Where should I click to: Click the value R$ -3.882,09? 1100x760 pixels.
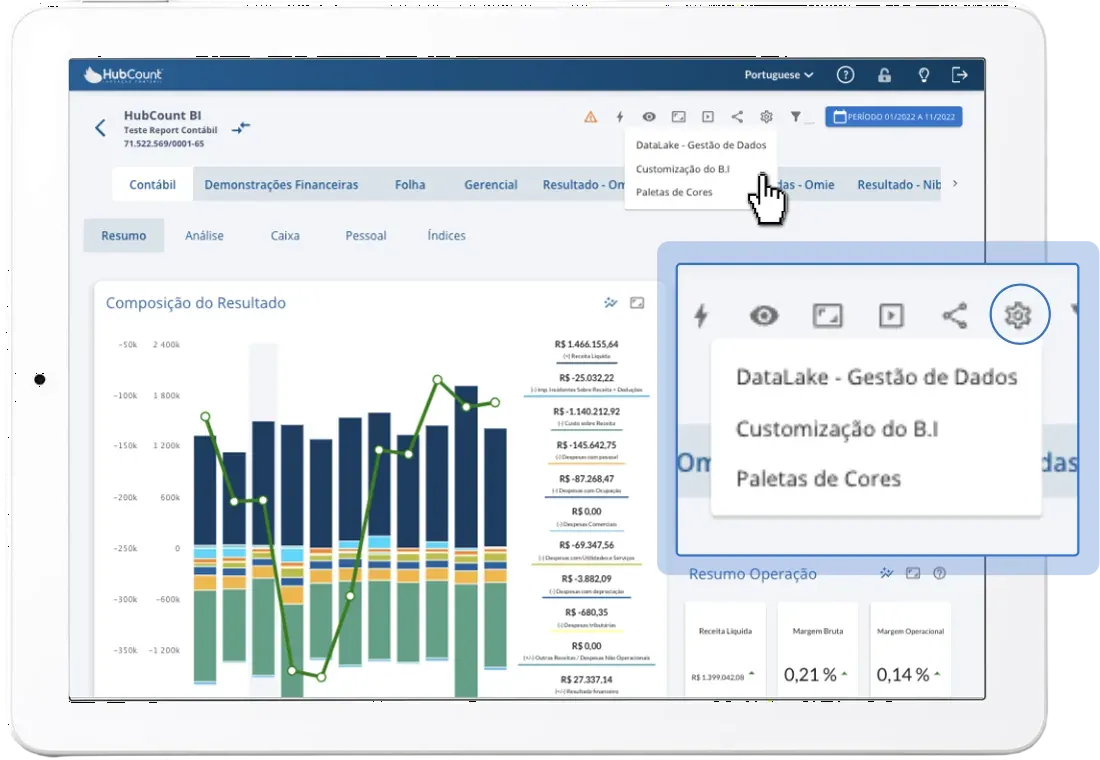pyautogui.click(x=586, y=579)
